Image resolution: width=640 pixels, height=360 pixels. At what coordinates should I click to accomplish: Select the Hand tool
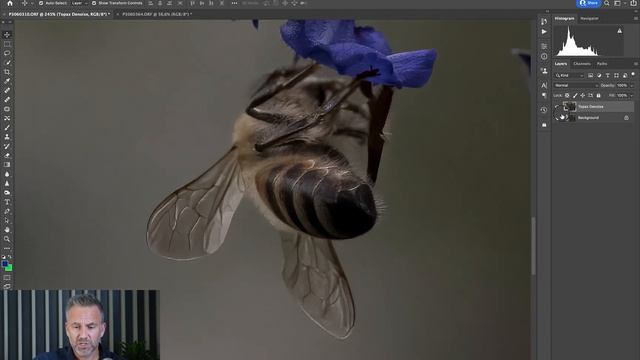pos(7,230)
